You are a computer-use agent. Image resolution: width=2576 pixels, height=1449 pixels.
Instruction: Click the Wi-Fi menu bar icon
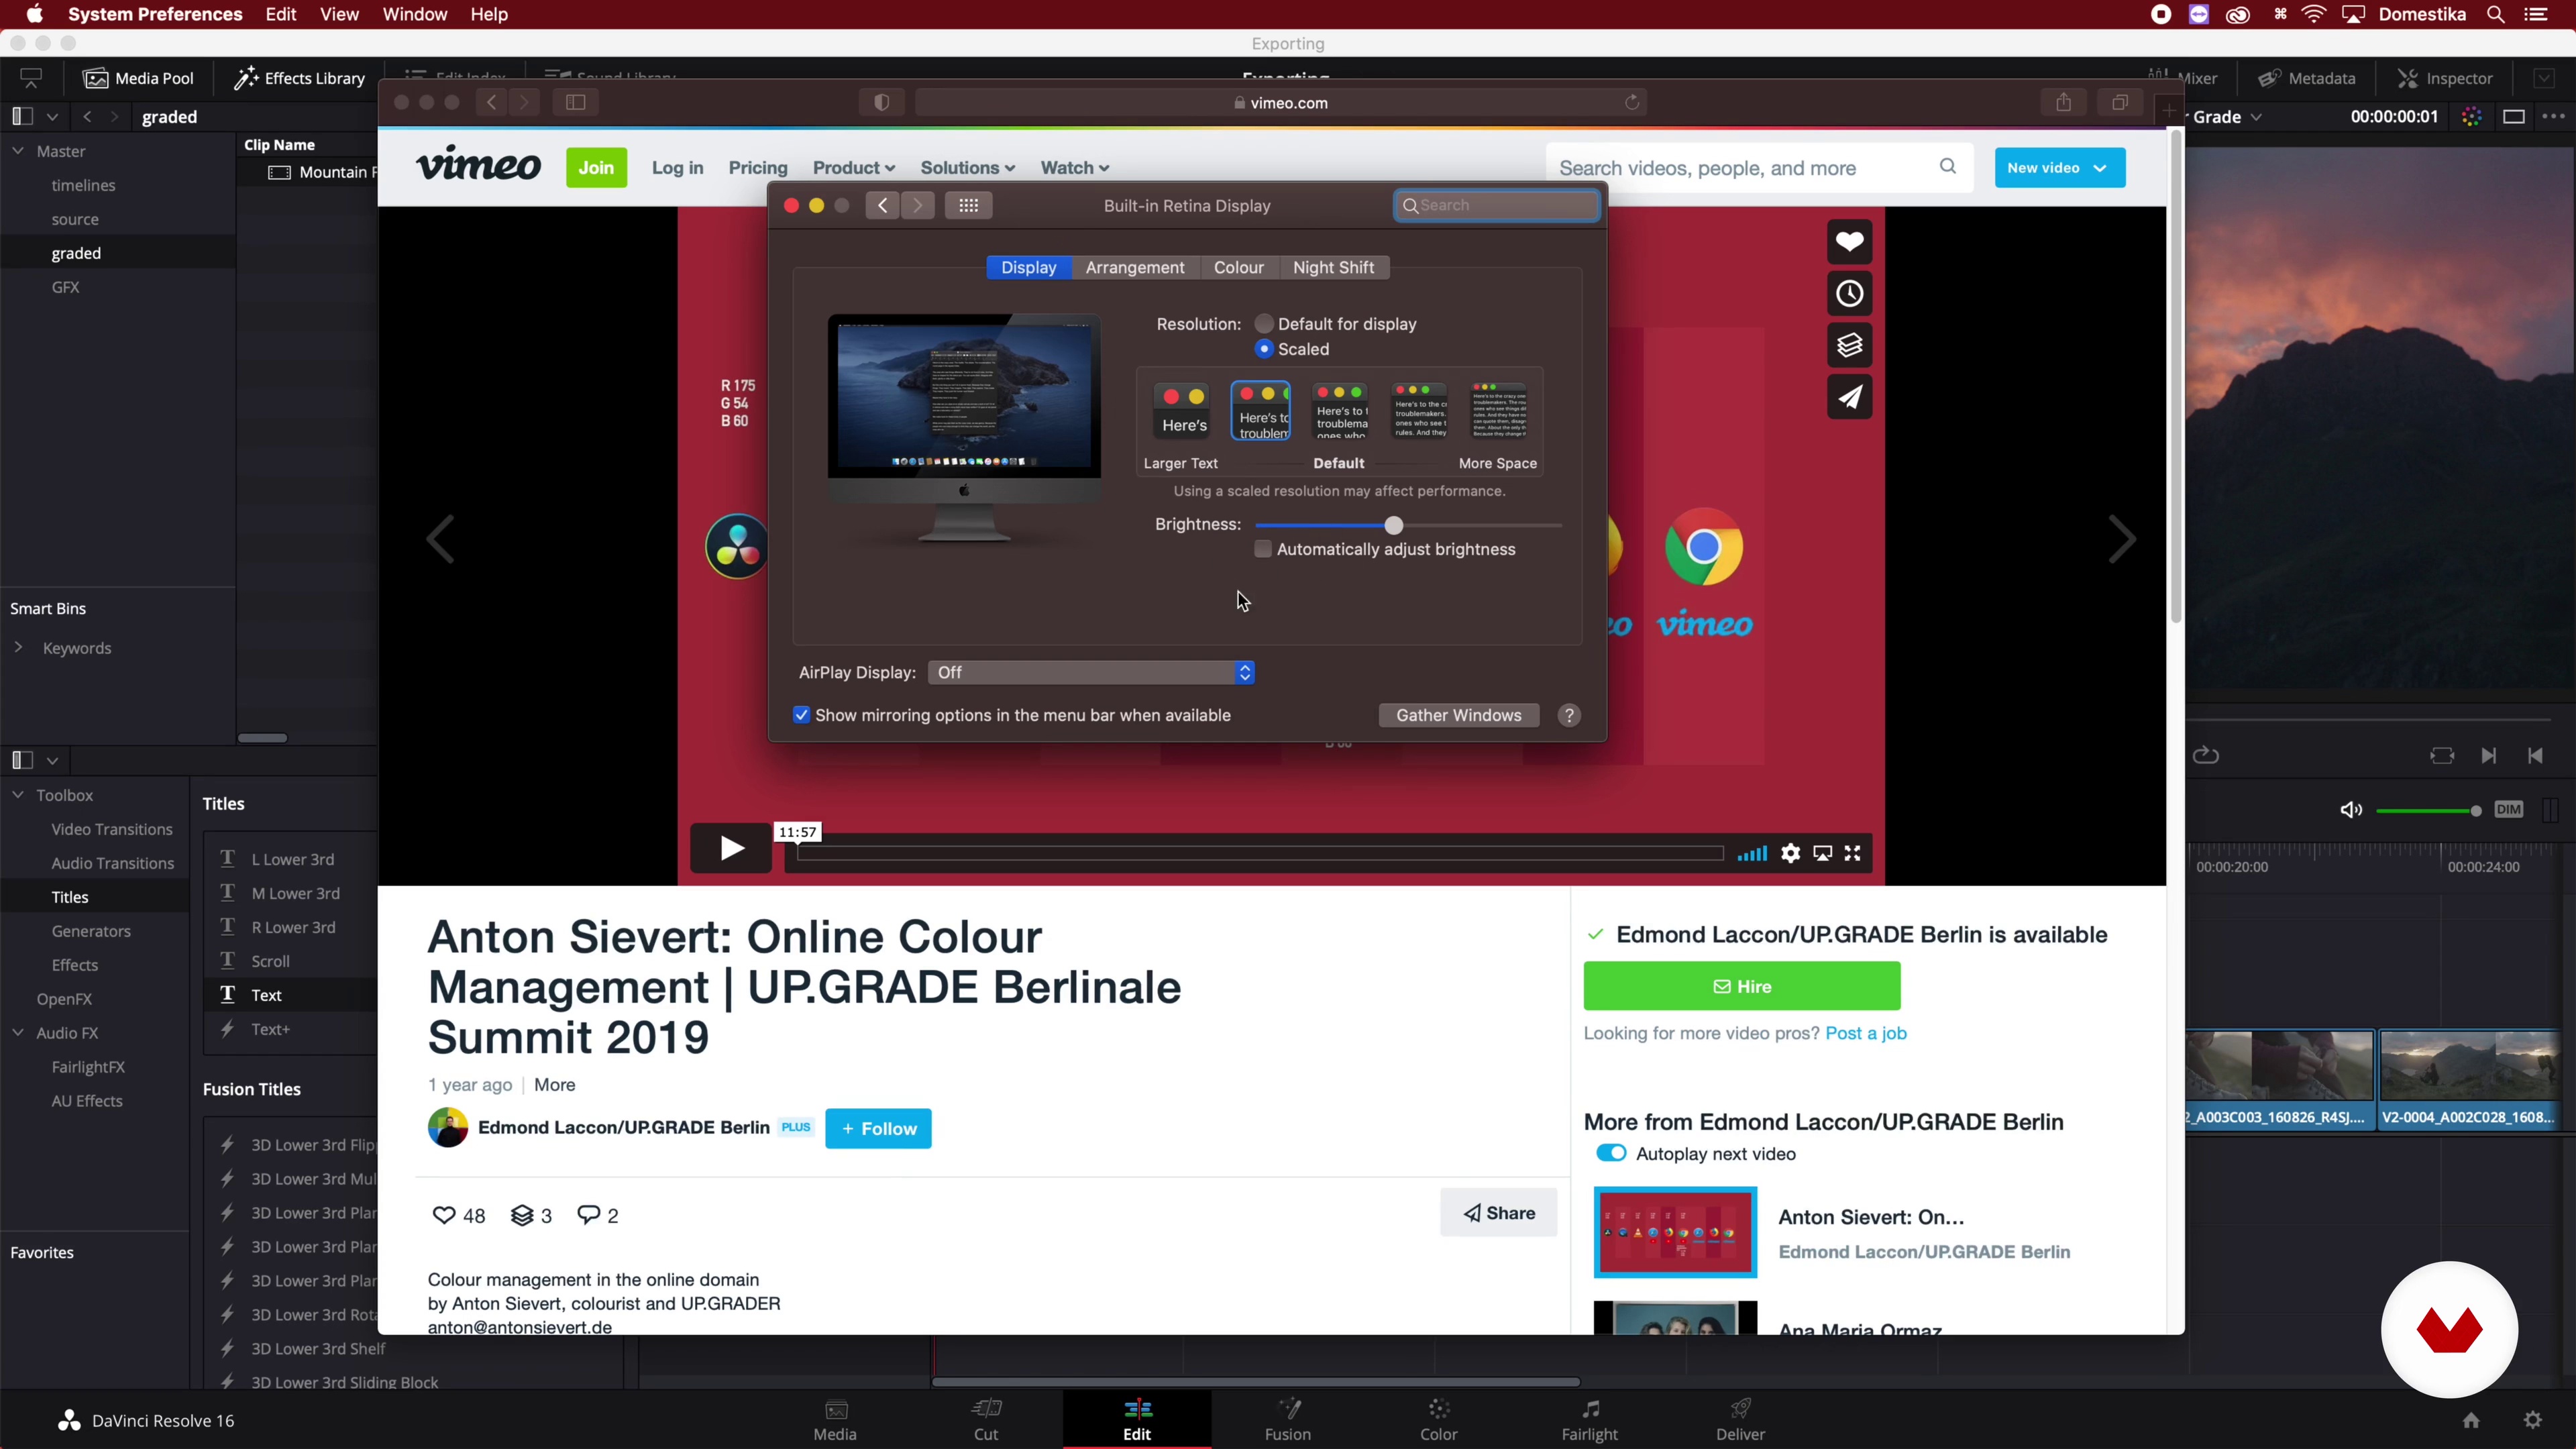coord(2314,14)
